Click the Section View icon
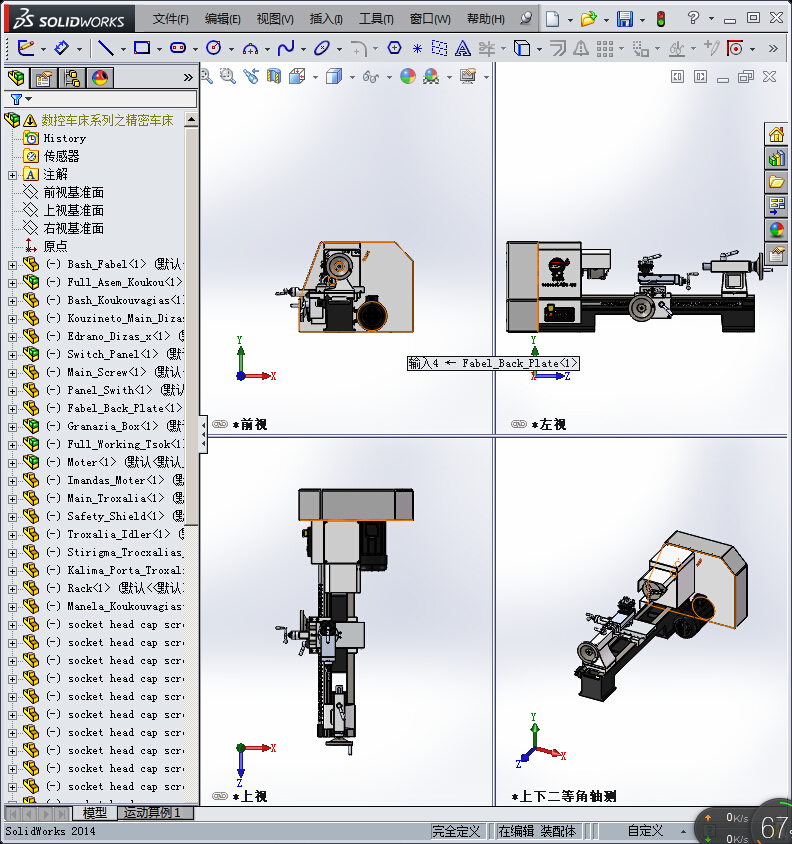Image resolution: width=792 pixels, height=844 pixels. [x=274, y=76]
